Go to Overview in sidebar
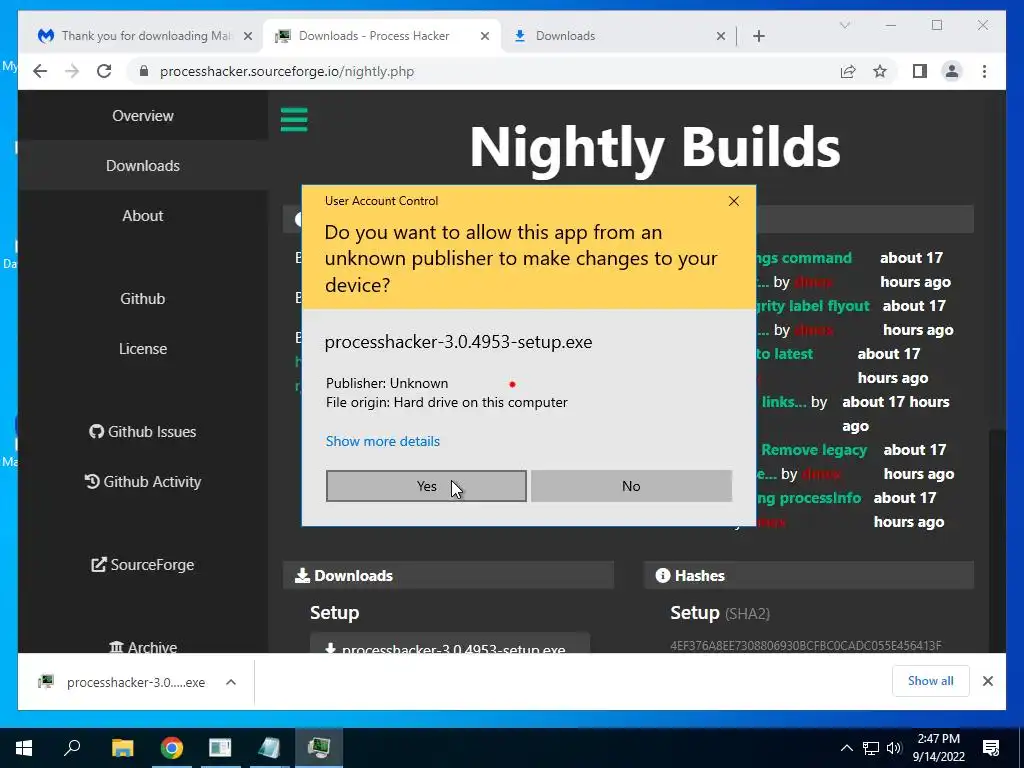This screenshot has width=1024, height=768. click(x=142, y=116)
